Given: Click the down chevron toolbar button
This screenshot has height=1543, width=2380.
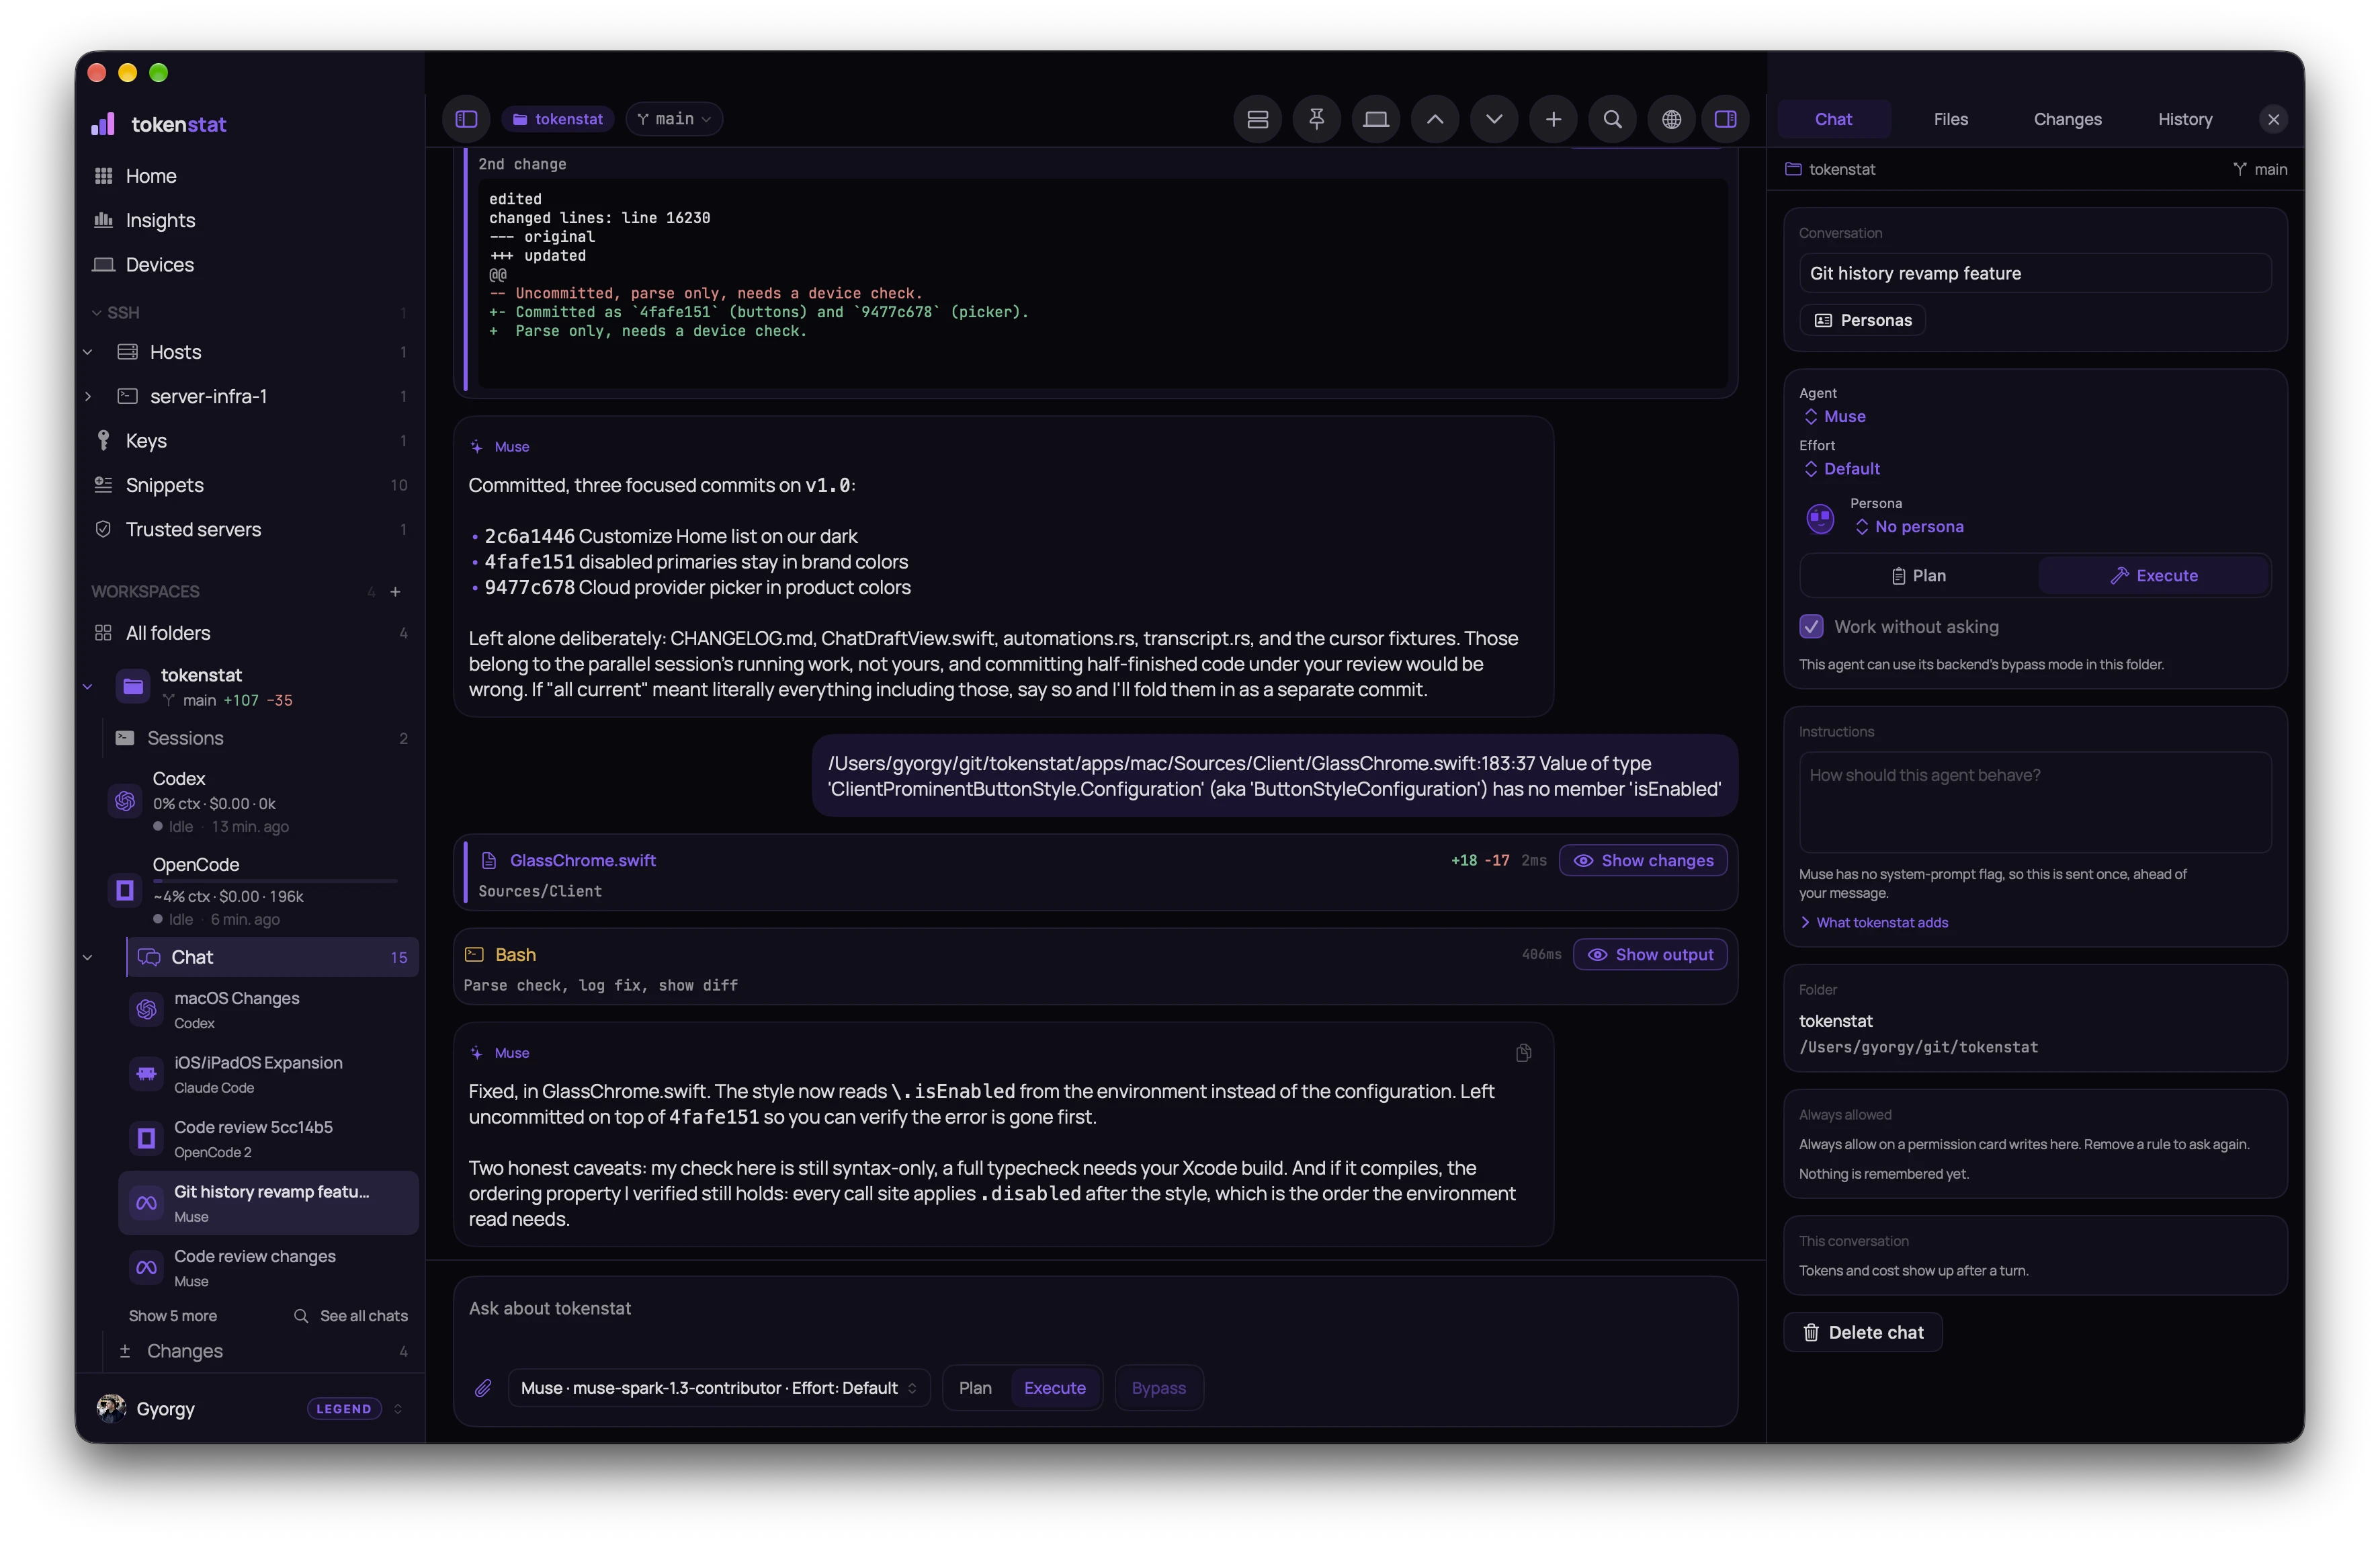Looking at the screenshot, I should 1494,119.
